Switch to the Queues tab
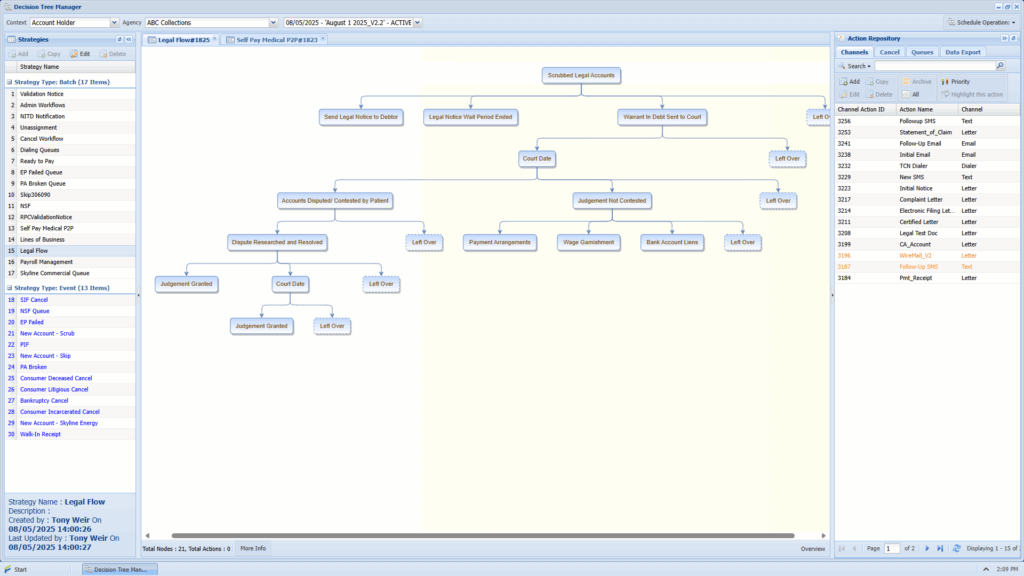Image resolution: width=1024 pixels, height=576 pixels. click(x=922, y=52)
